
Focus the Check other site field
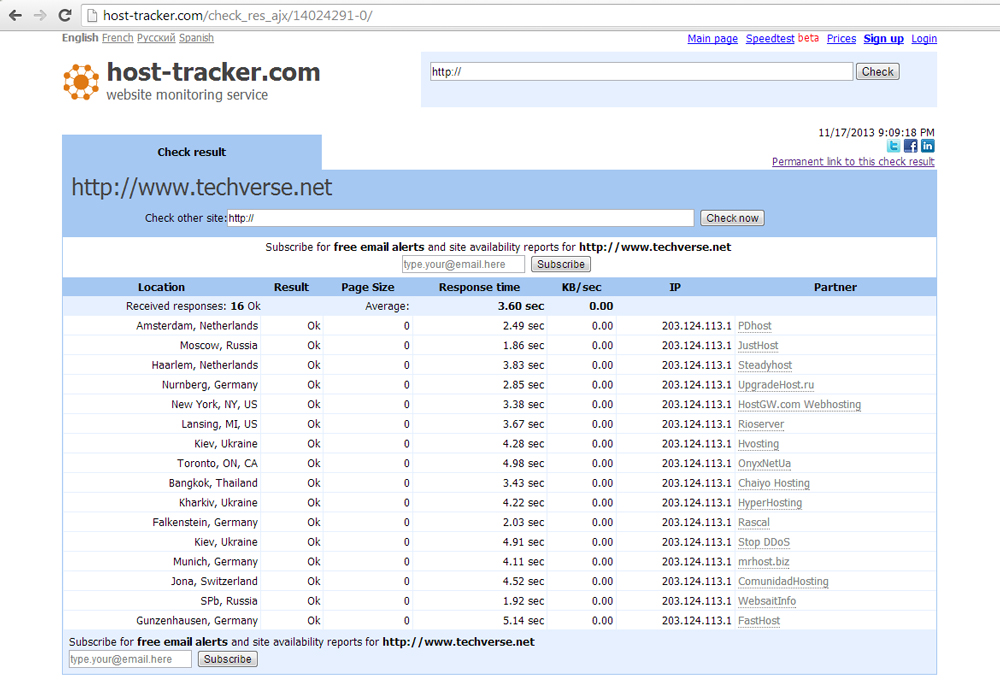coord(460,218)
